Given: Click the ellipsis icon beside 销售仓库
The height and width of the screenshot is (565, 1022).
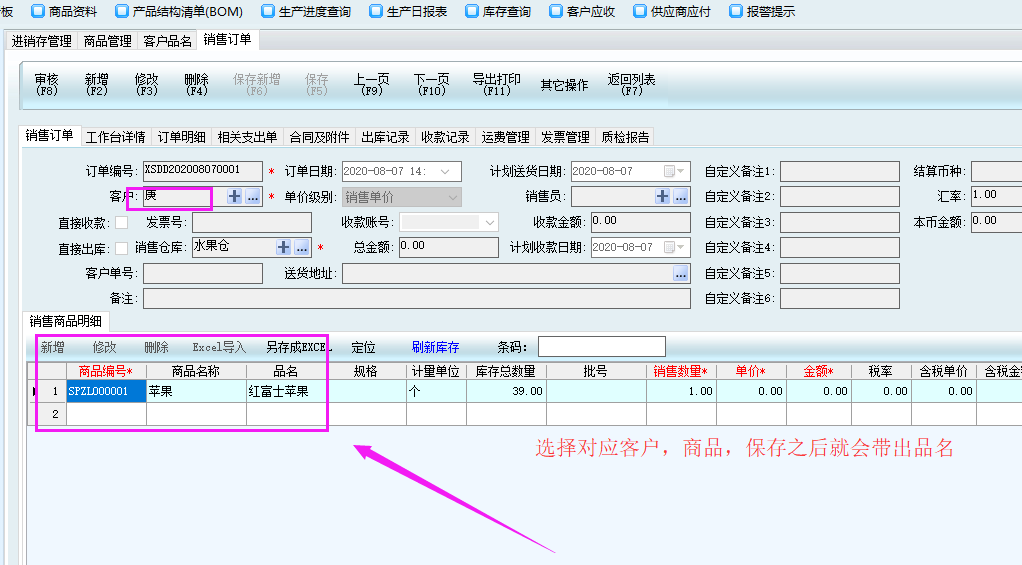Looking at the screenshot, I should [x=301, y=247].
